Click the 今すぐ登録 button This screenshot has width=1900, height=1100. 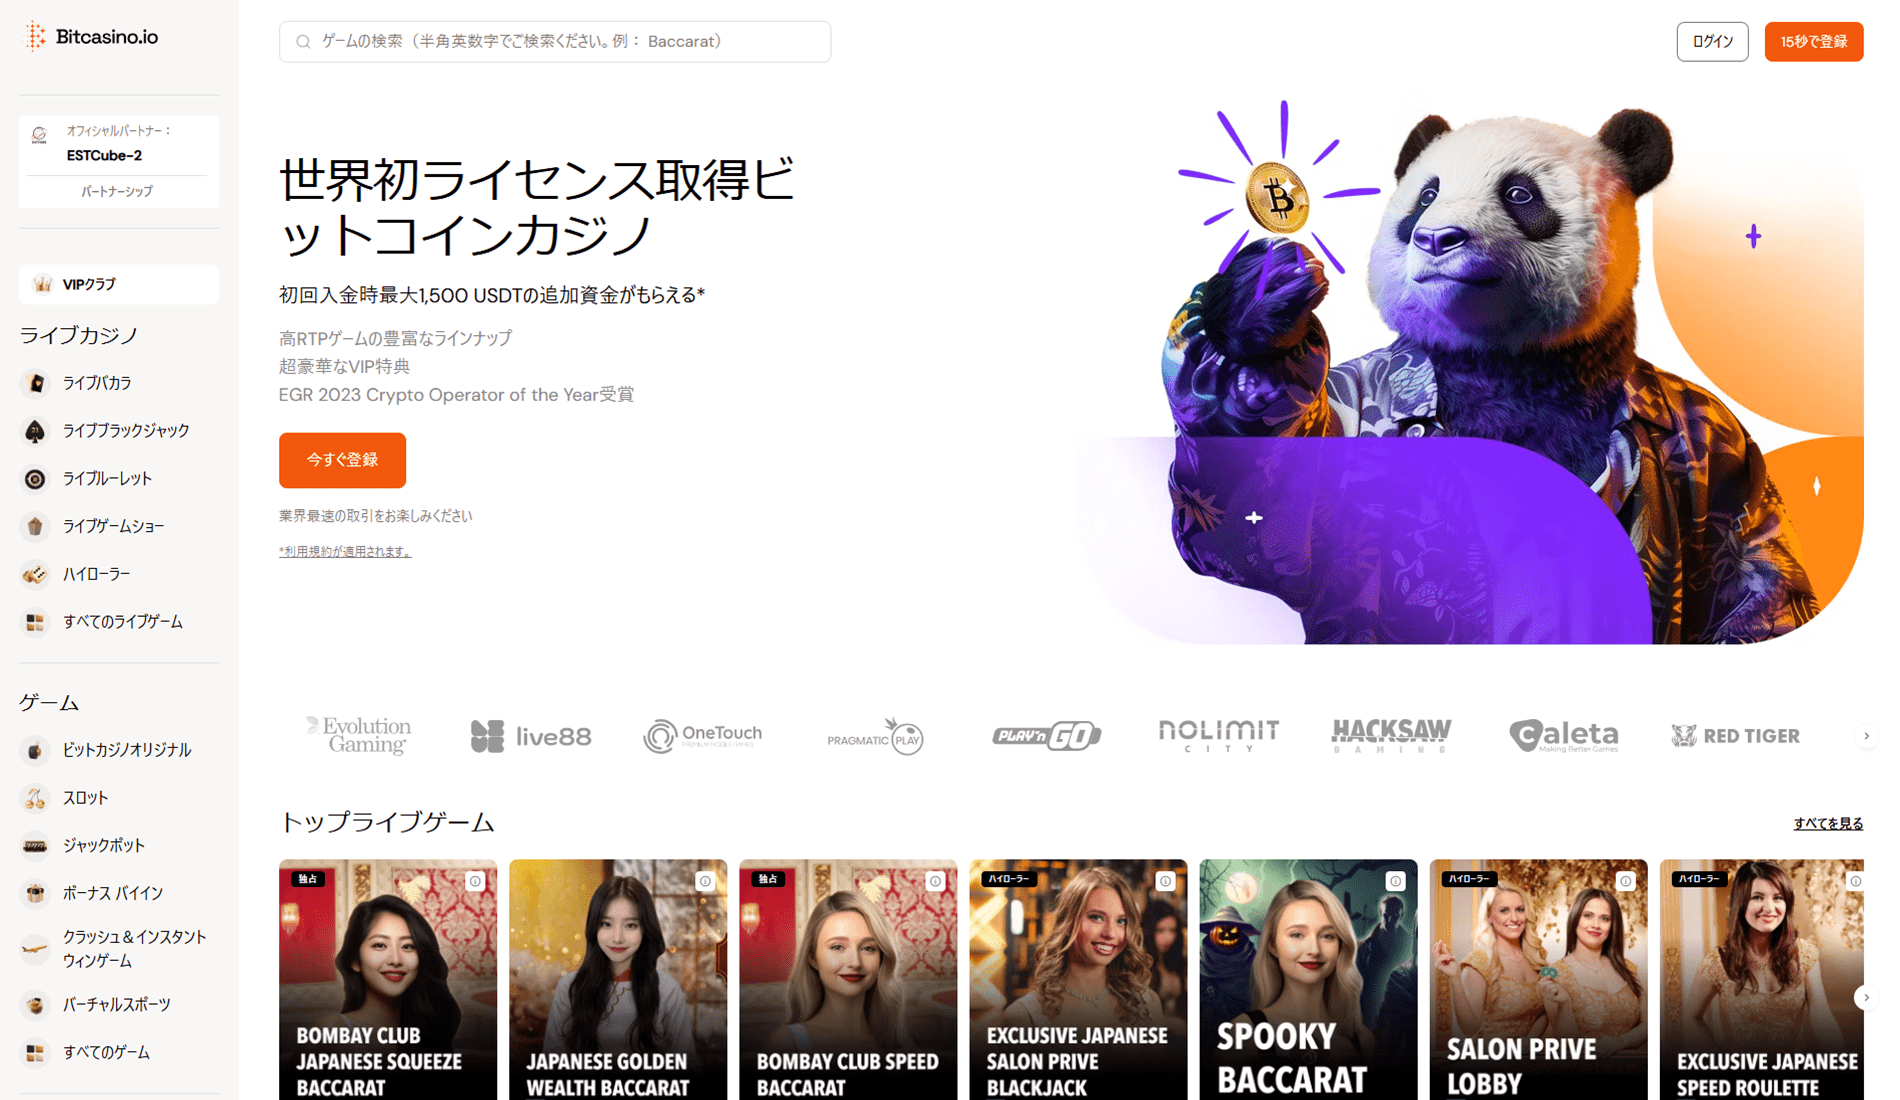pyautogui.click(x=342, y=460)
